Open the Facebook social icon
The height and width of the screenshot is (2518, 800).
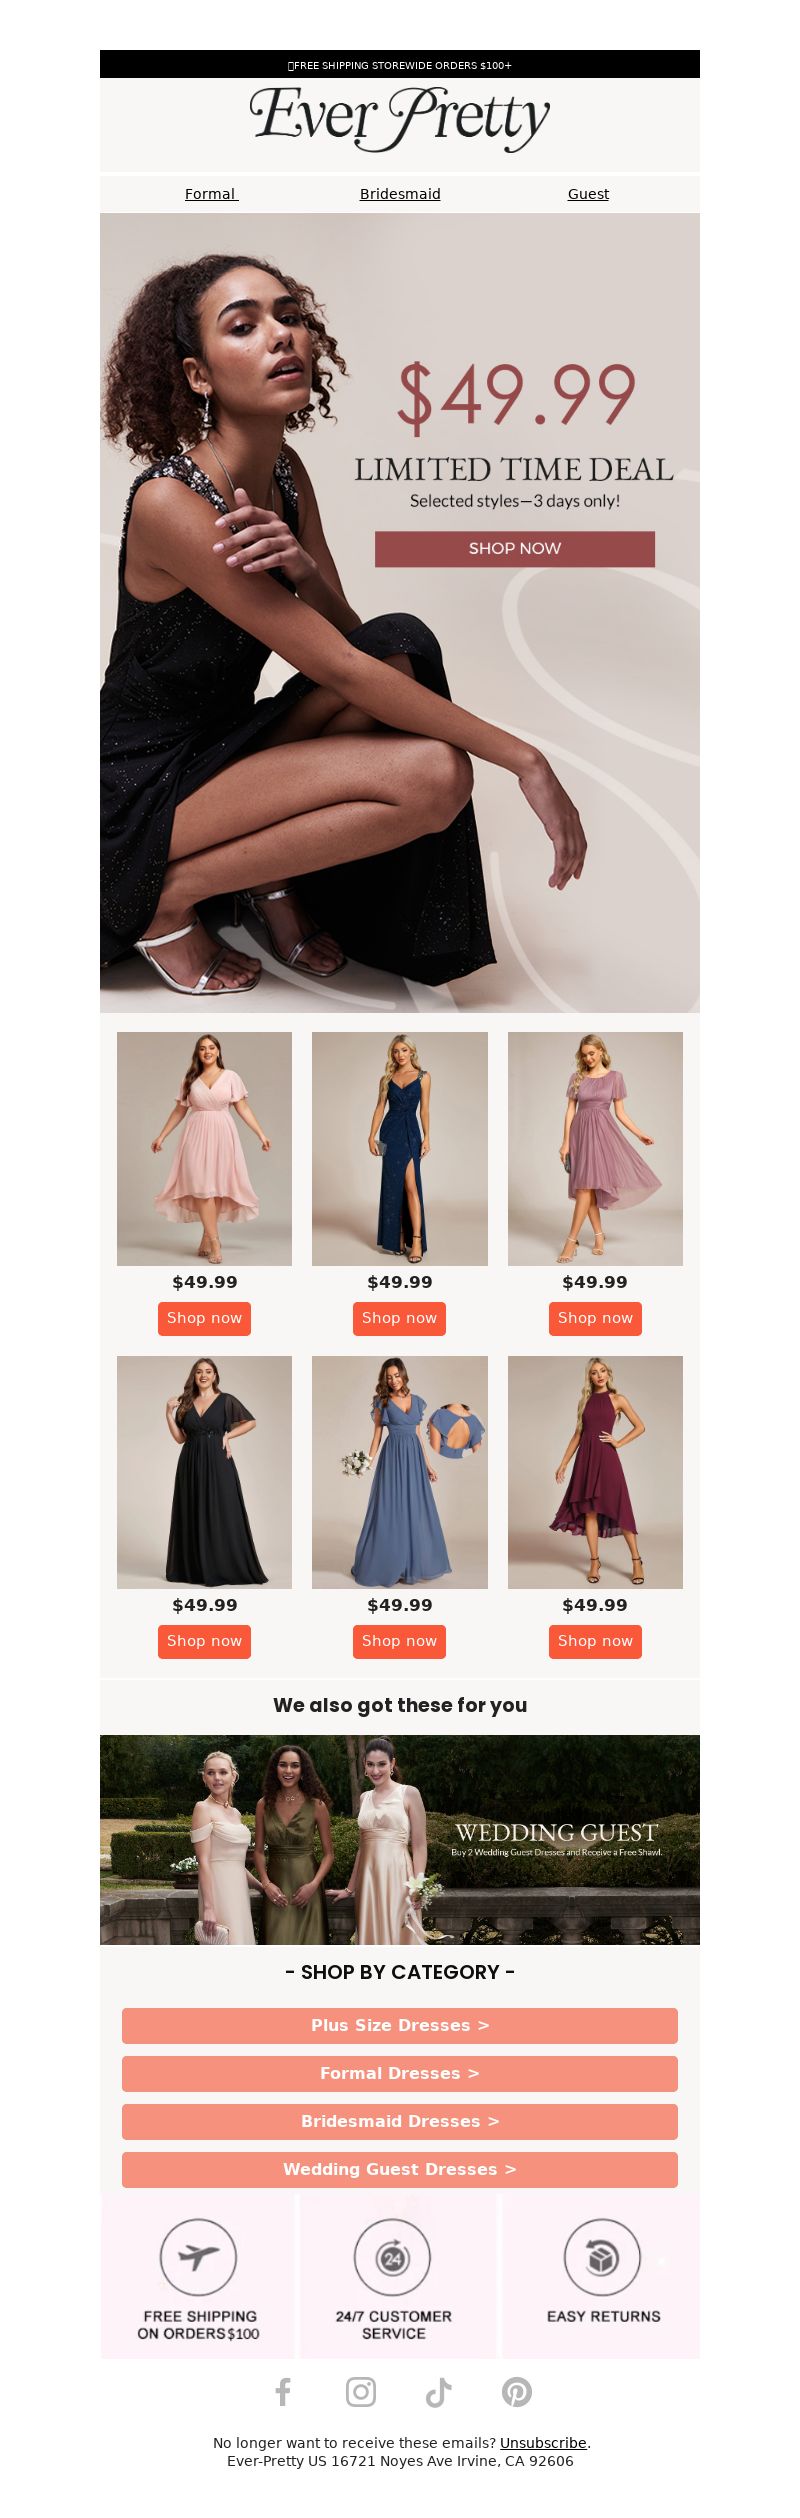283,2392
